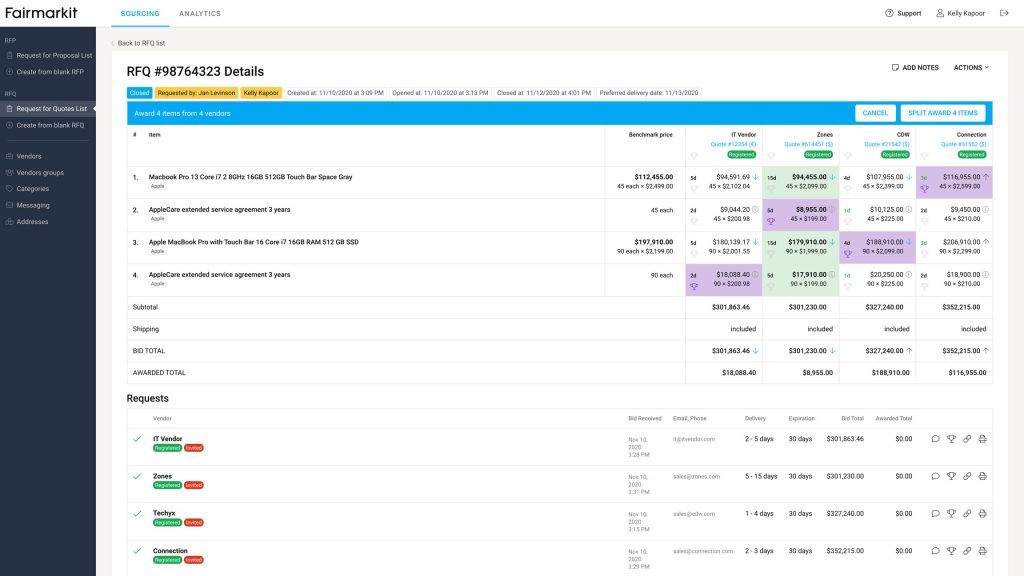Open message icon for IT Vendor request
This screenshot has height=576, width=1024.
[935, 439]
